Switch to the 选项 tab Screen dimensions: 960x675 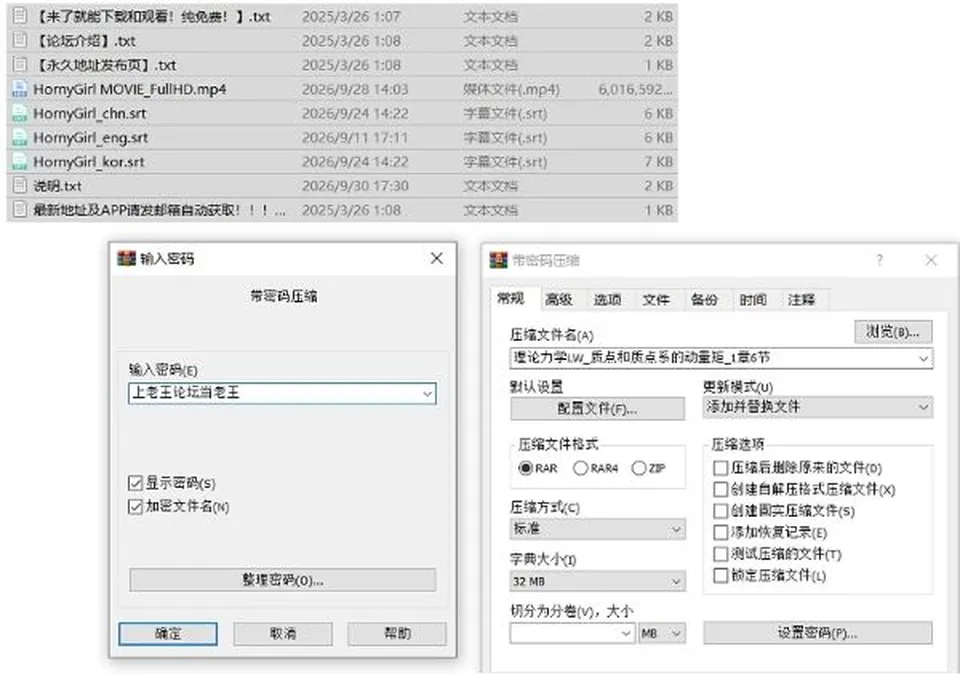click(607, 300)
